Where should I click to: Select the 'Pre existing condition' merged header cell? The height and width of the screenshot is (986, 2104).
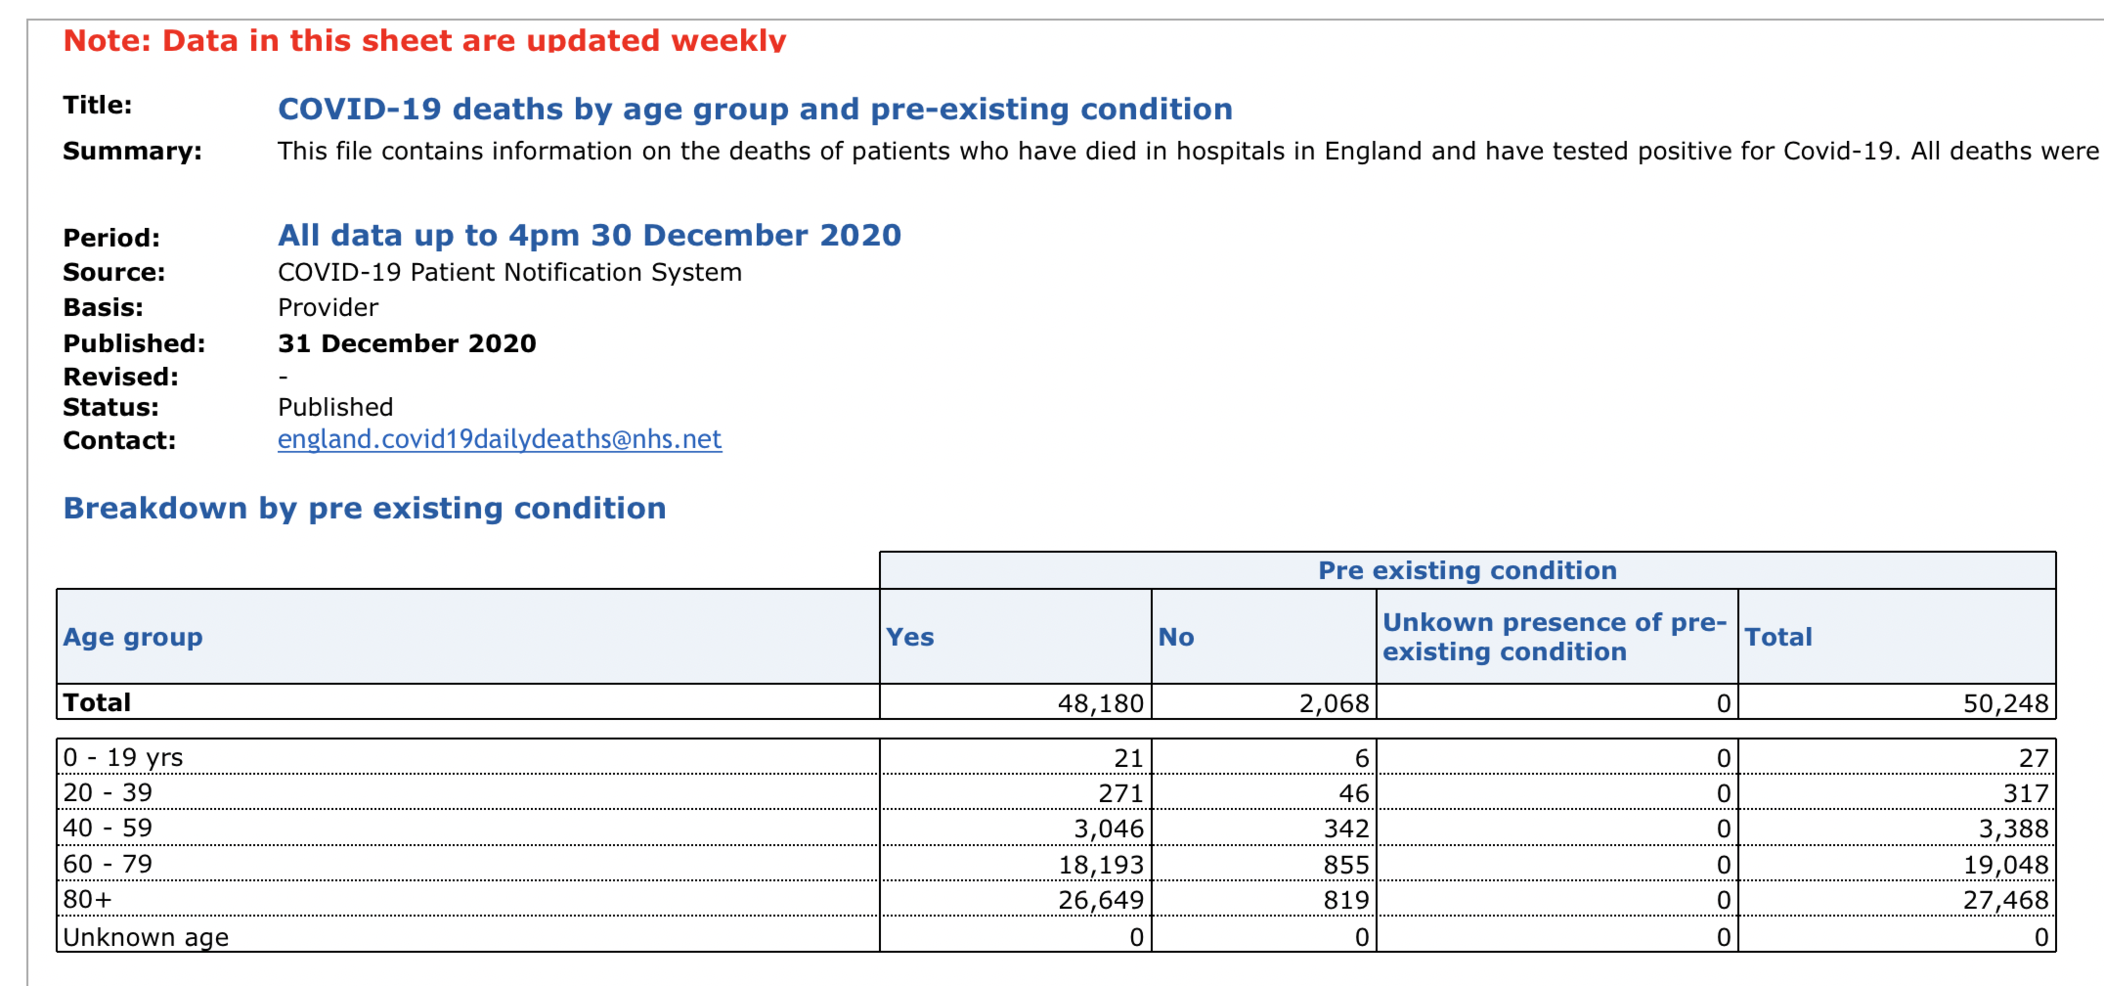tap(1466, 571)
